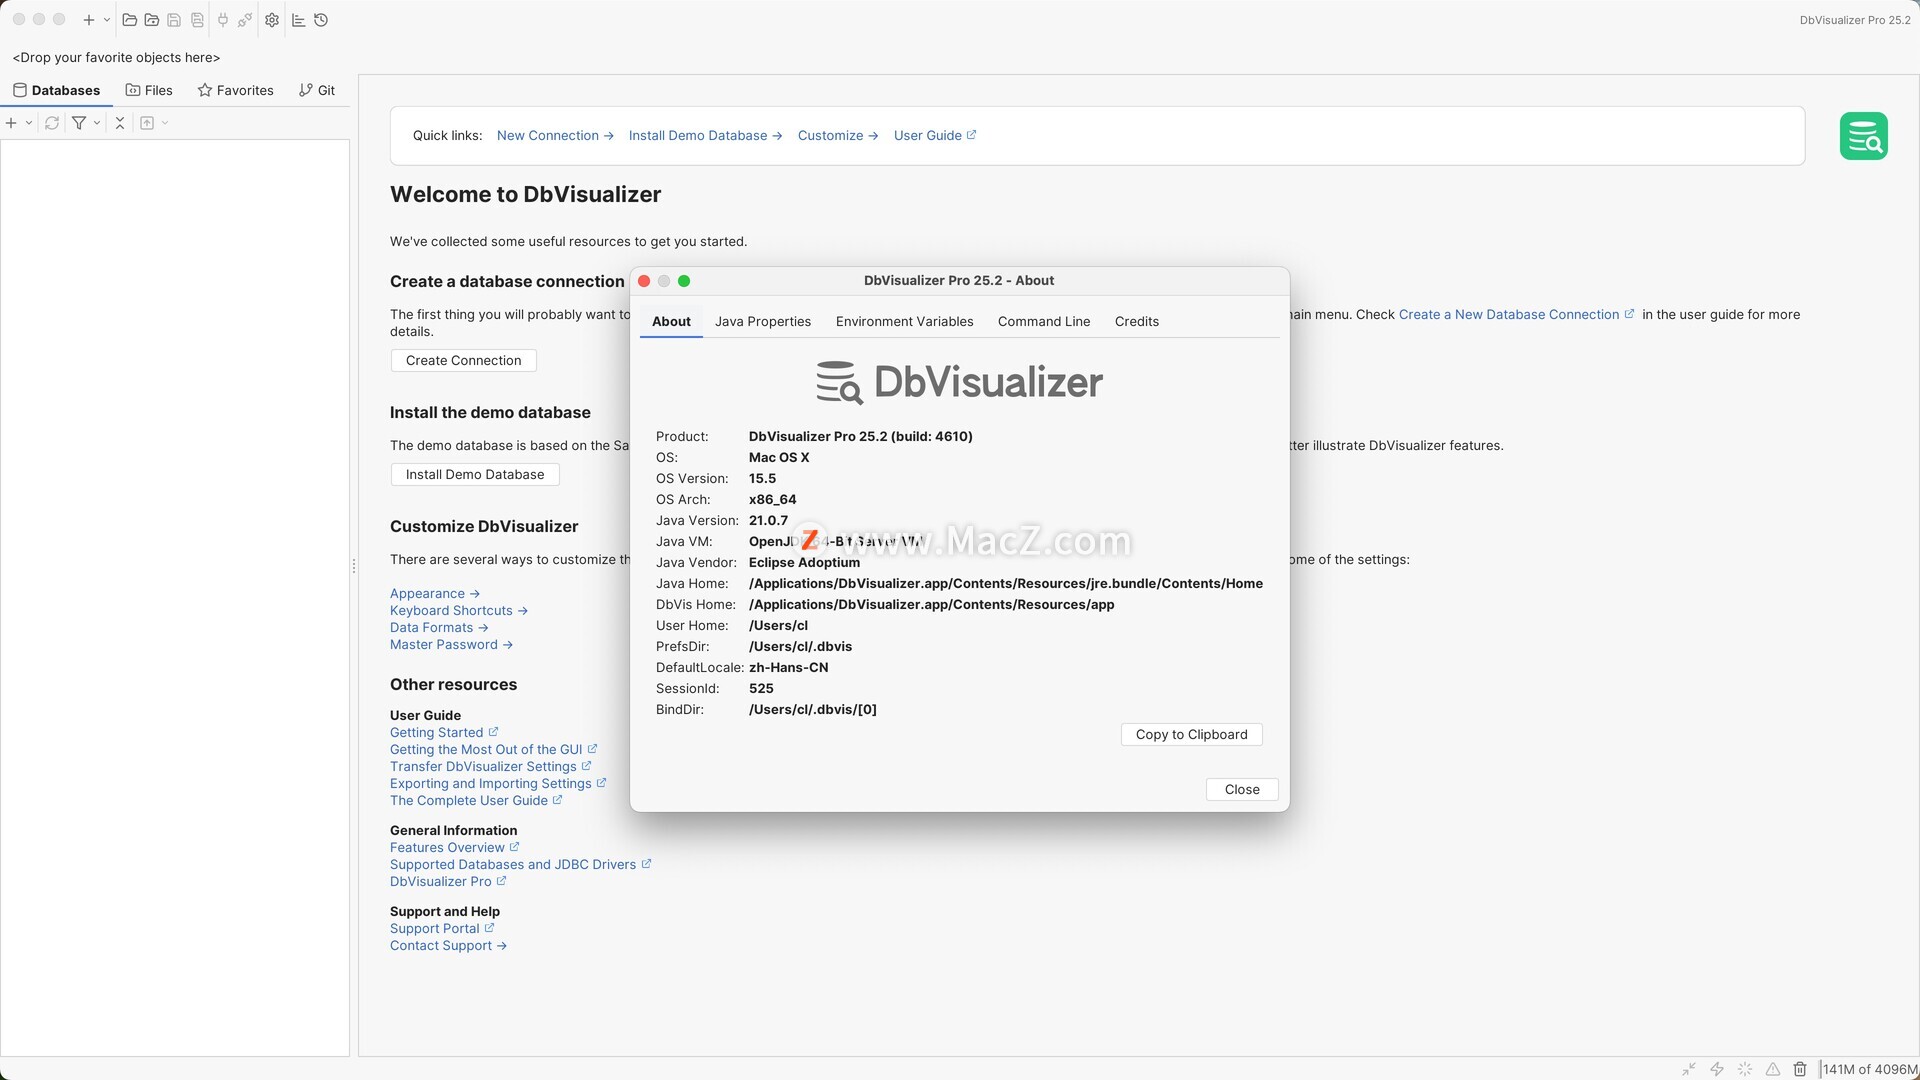Screen dimensions: 1920x1080
Task: Open the Appearance settings link
Action: [435, 594]
